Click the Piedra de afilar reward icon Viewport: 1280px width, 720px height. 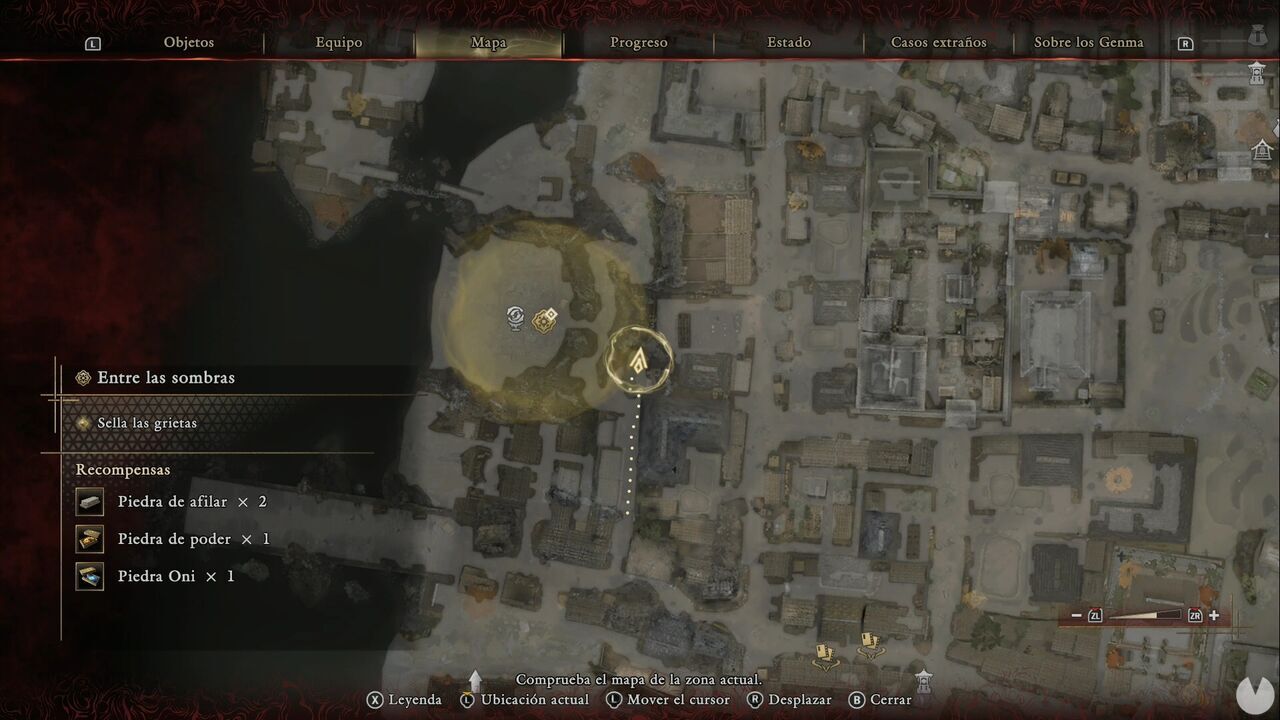pyautogui.click(x=89, y=502)
